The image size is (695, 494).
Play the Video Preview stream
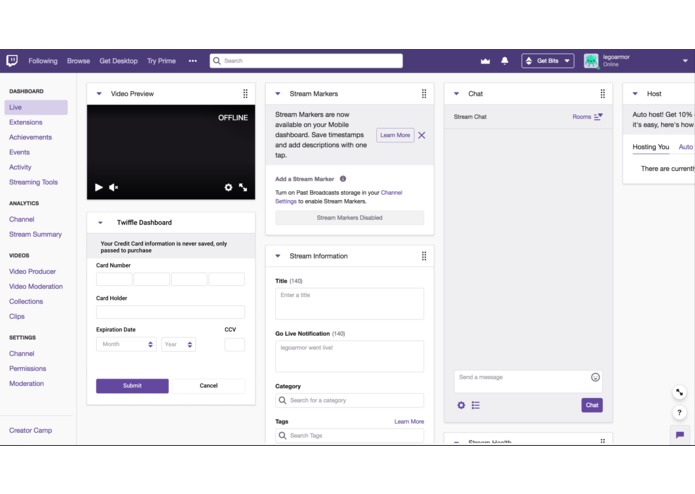98,187
